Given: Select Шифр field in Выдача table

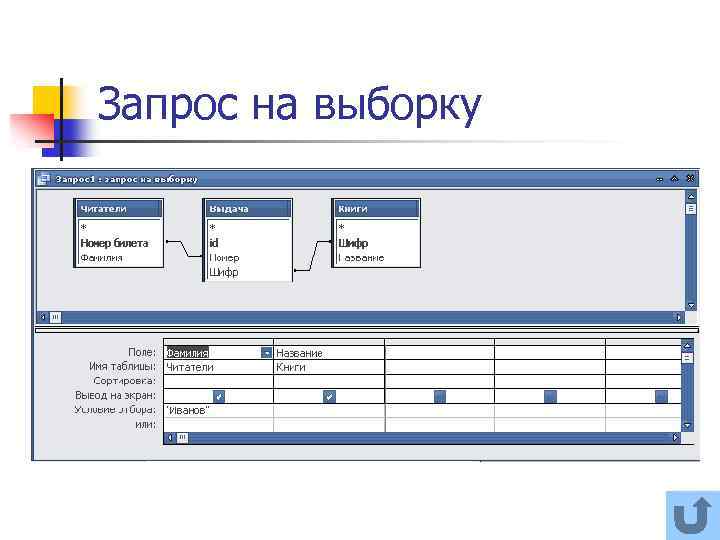Looking at the screenshot, I should pos(224,272).
